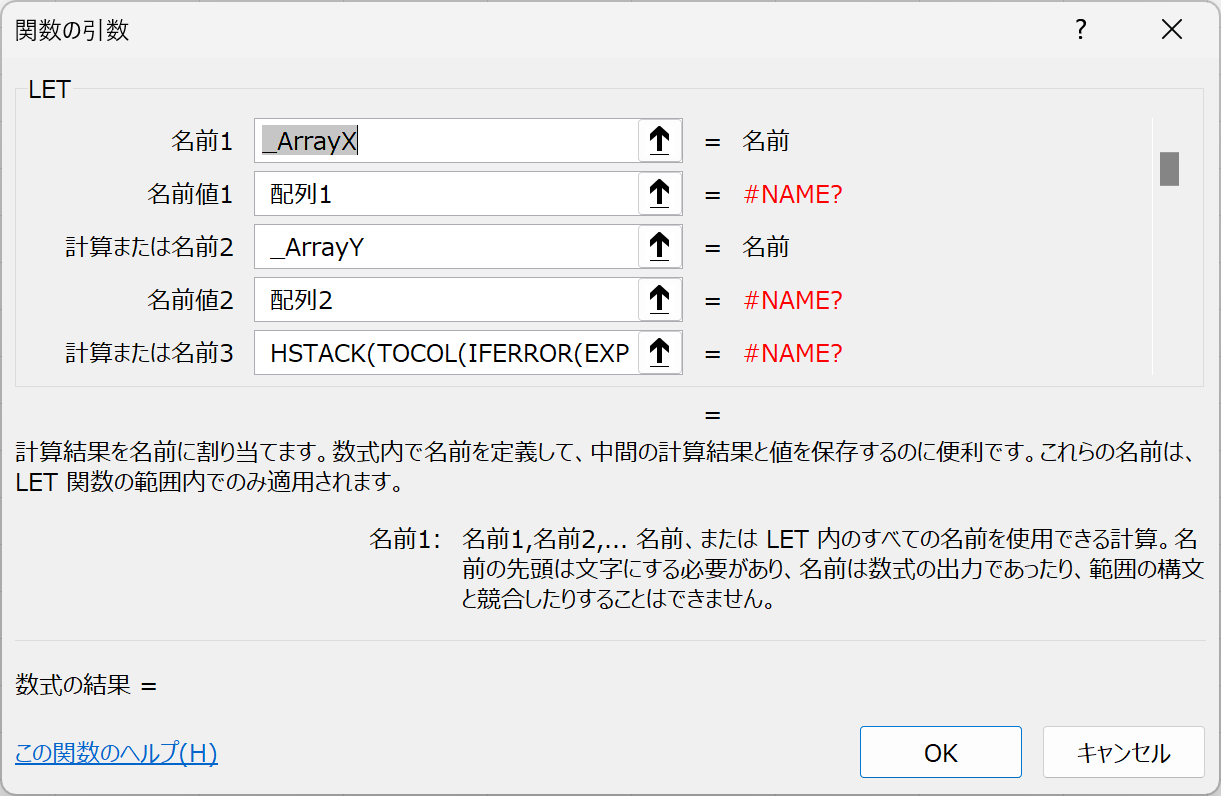Click the #NAME? result beside 計算または名前3
This screenshot has width=1221, height=796.
point(793,354)
